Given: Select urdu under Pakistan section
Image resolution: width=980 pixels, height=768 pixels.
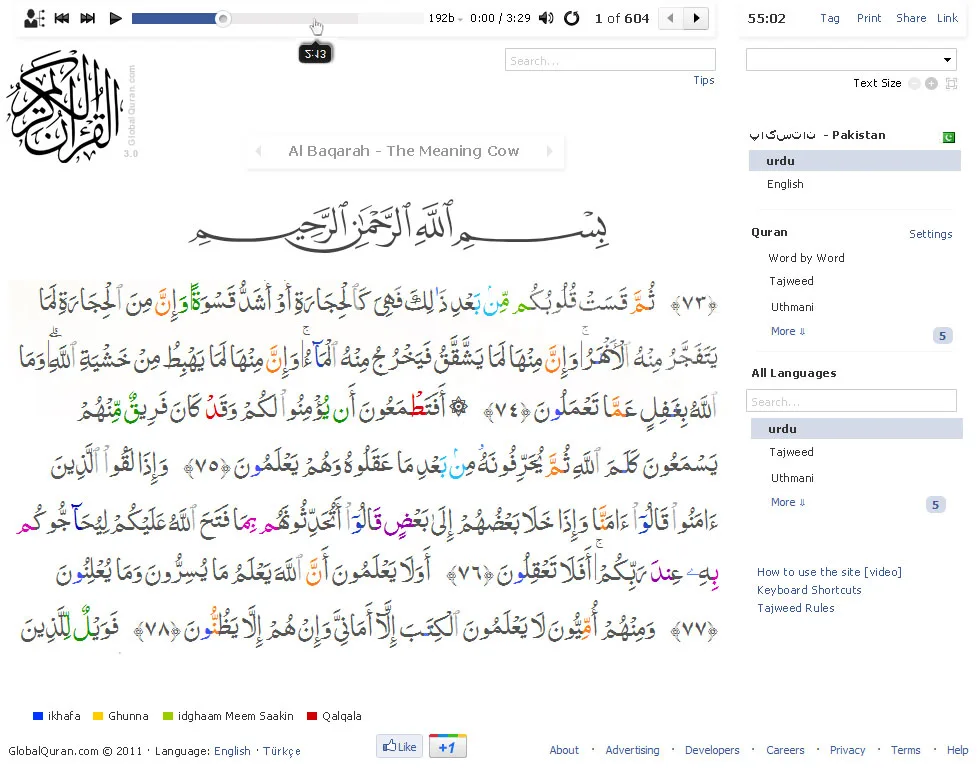Looking at the screenshot, I should point(854,161).
